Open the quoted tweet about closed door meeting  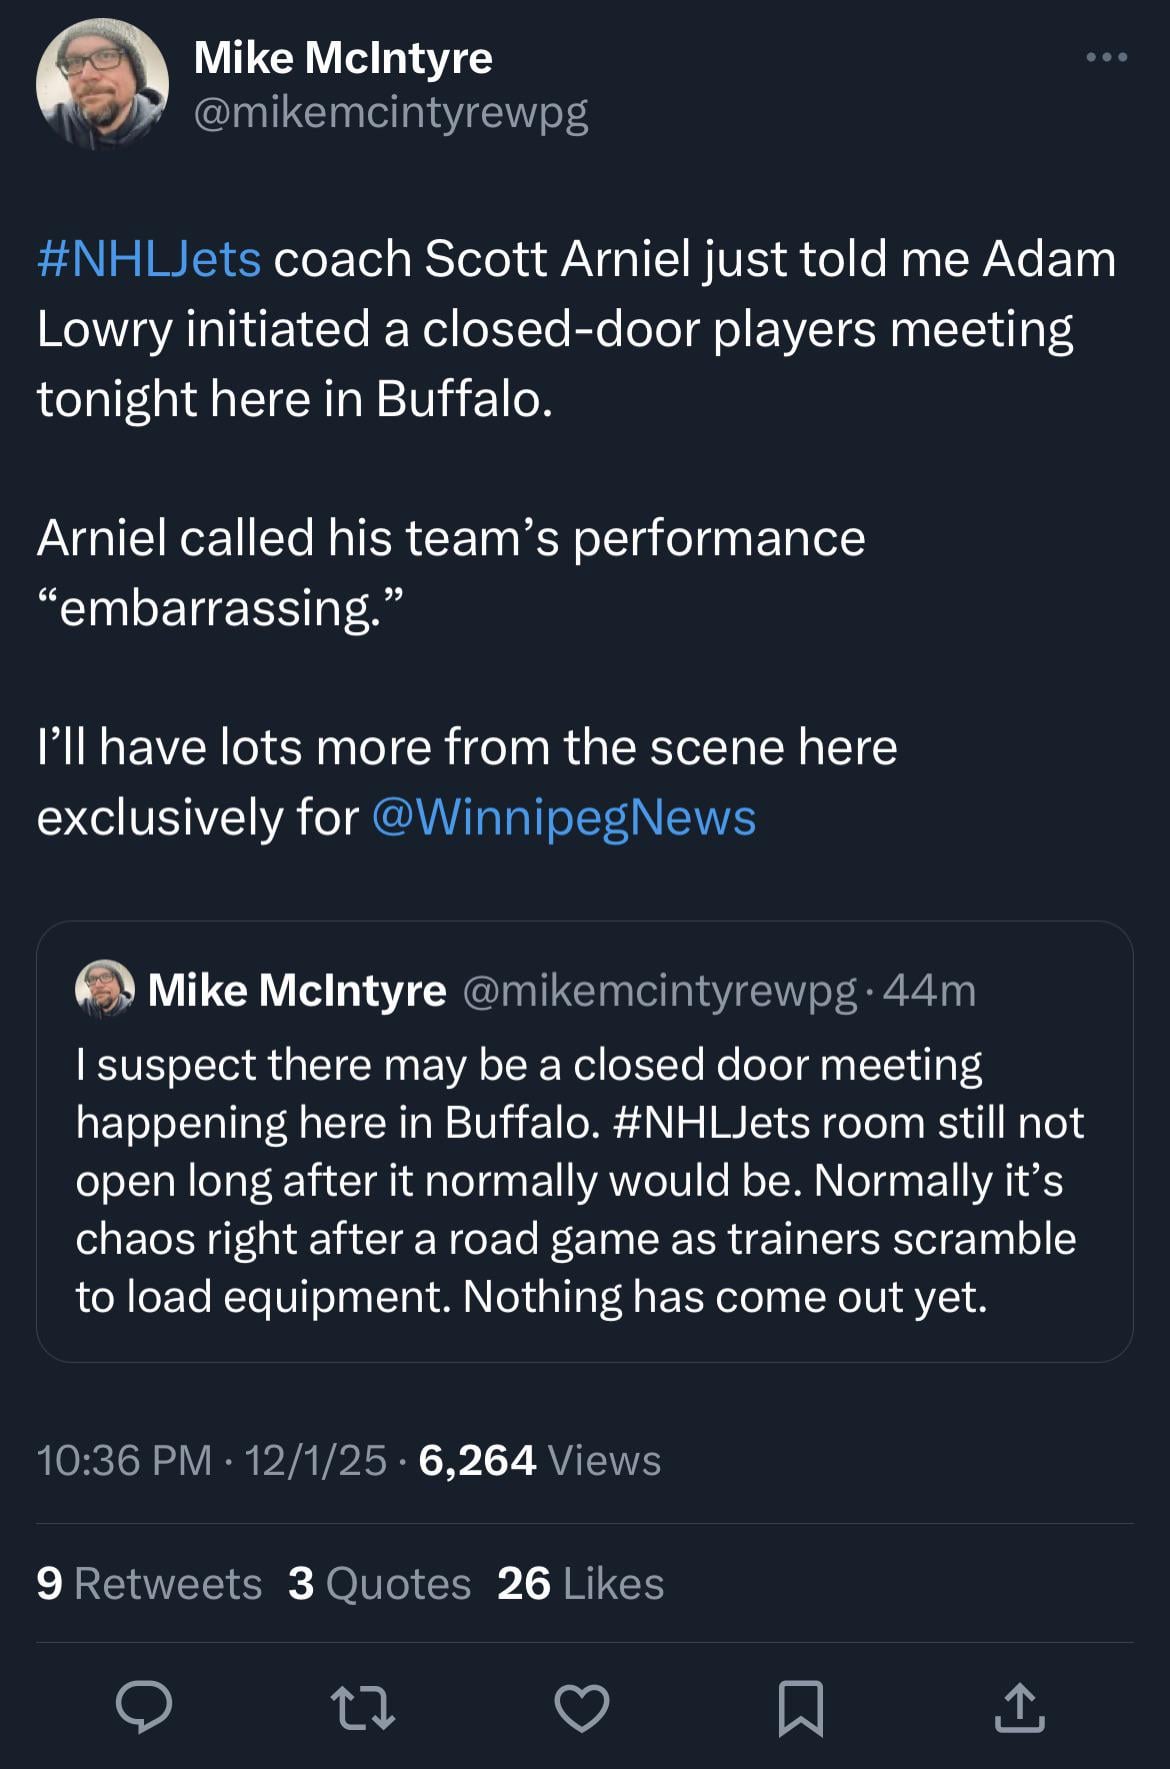(x=580, y=1180)
